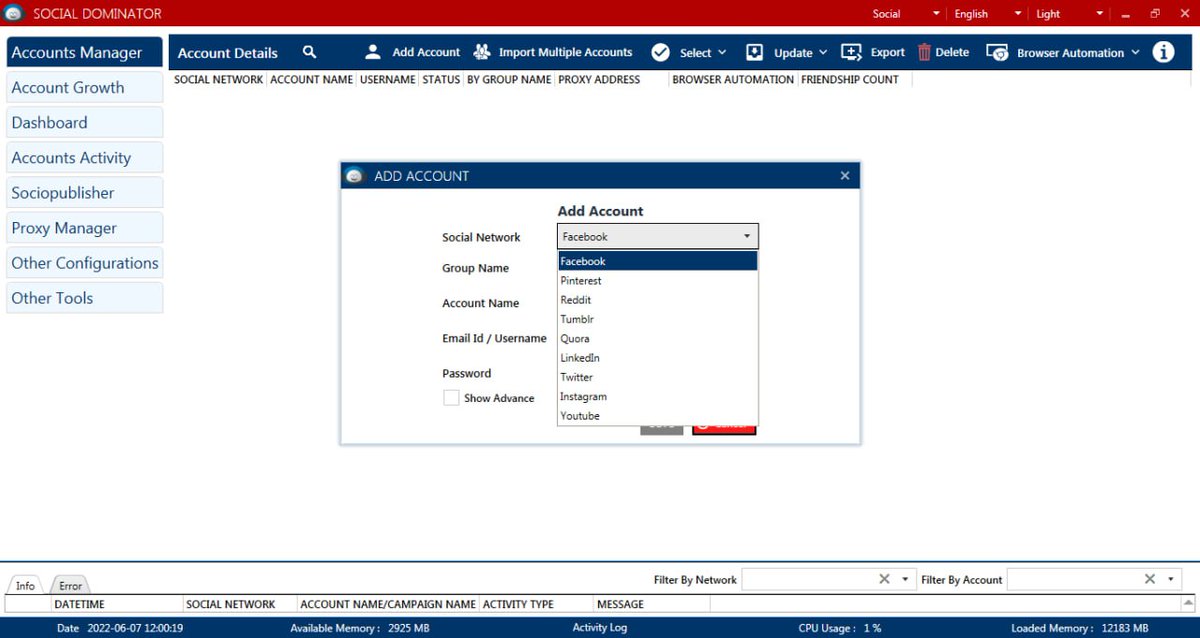Open Filter By Network dropdown arrow
Viewport: 1200px width, 638px height.
point(905,580)
